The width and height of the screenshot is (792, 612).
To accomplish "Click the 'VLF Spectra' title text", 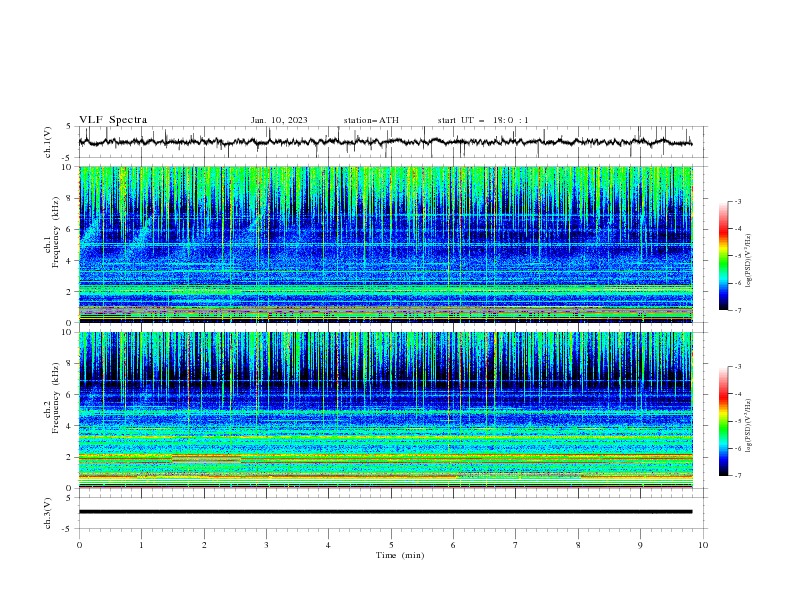I will tap(113, 120).
